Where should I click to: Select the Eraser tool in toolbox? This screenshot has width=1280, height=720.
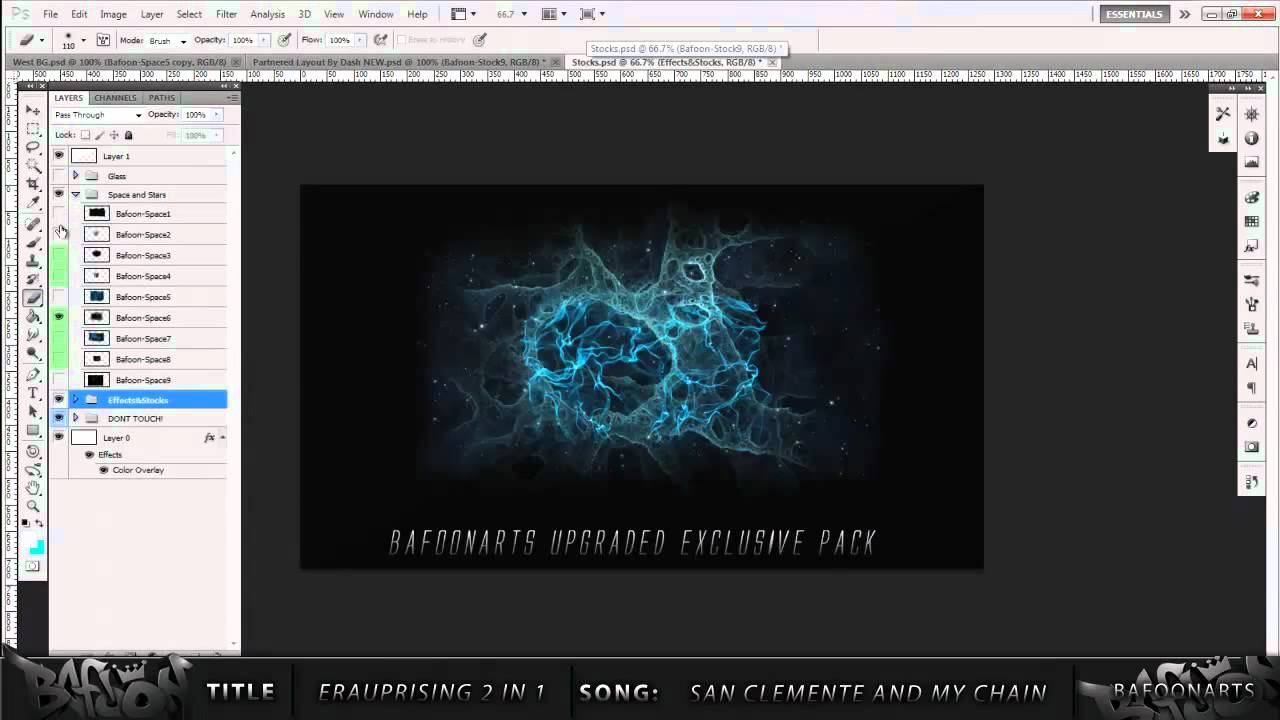coord(33,298)
